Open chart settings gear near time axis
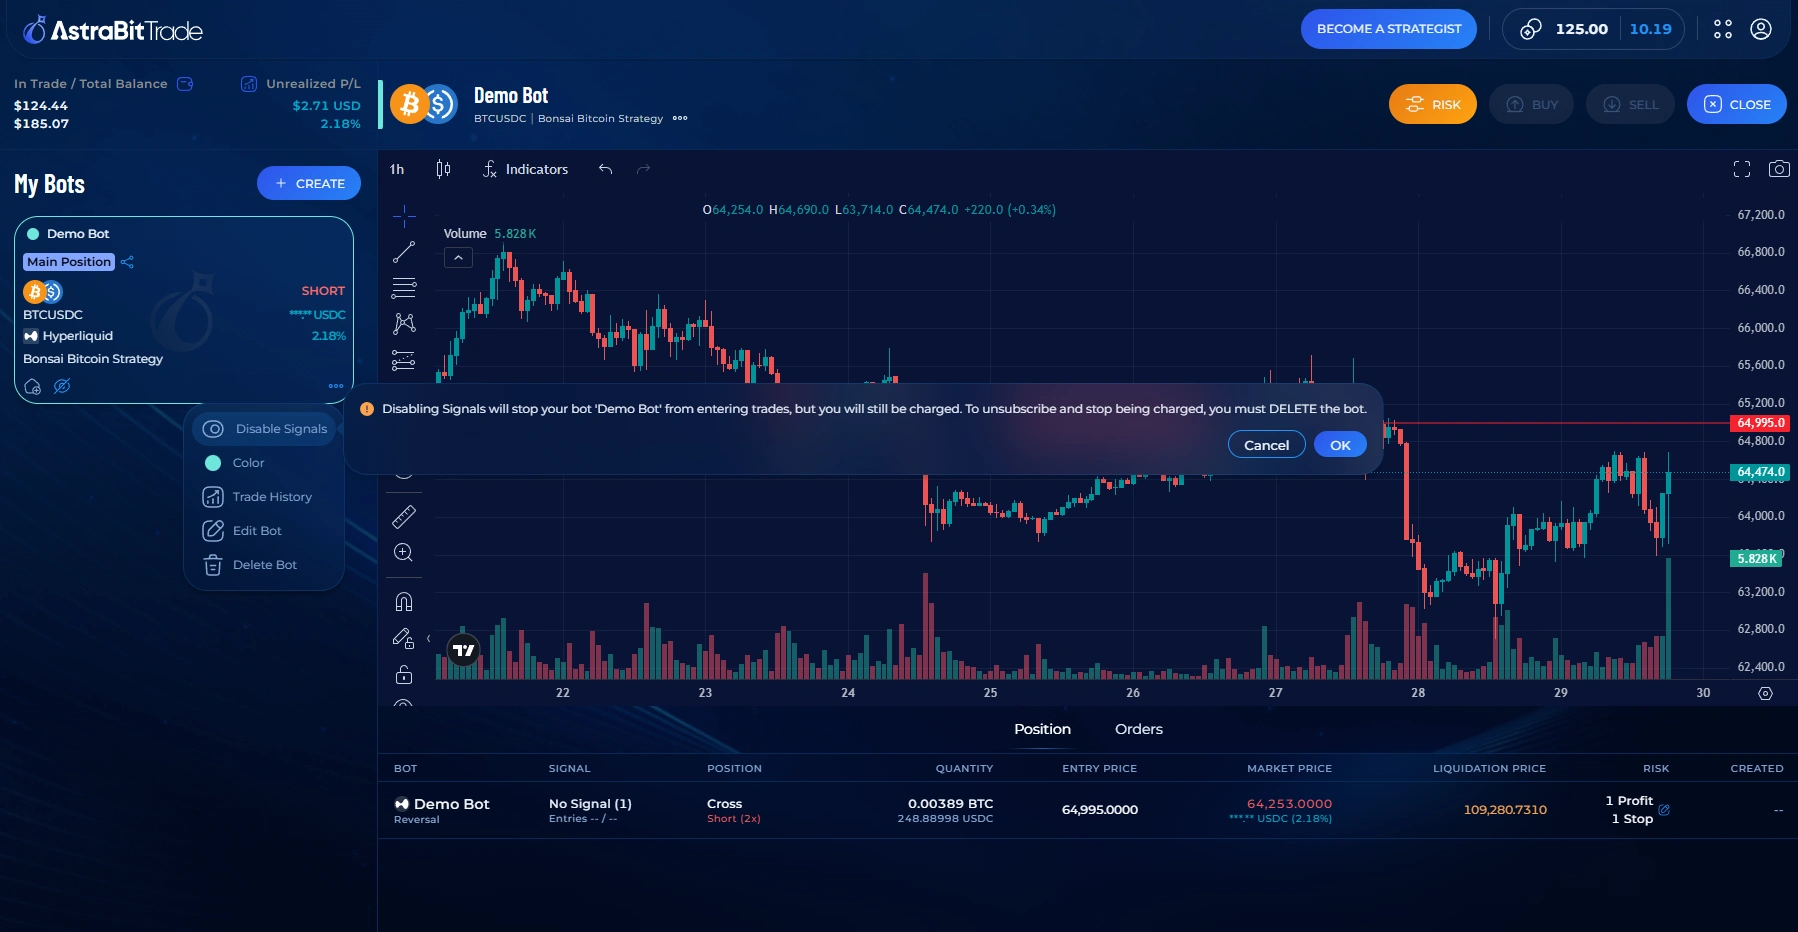Viewport: 1798px width, 932px height. [1765, 693]
